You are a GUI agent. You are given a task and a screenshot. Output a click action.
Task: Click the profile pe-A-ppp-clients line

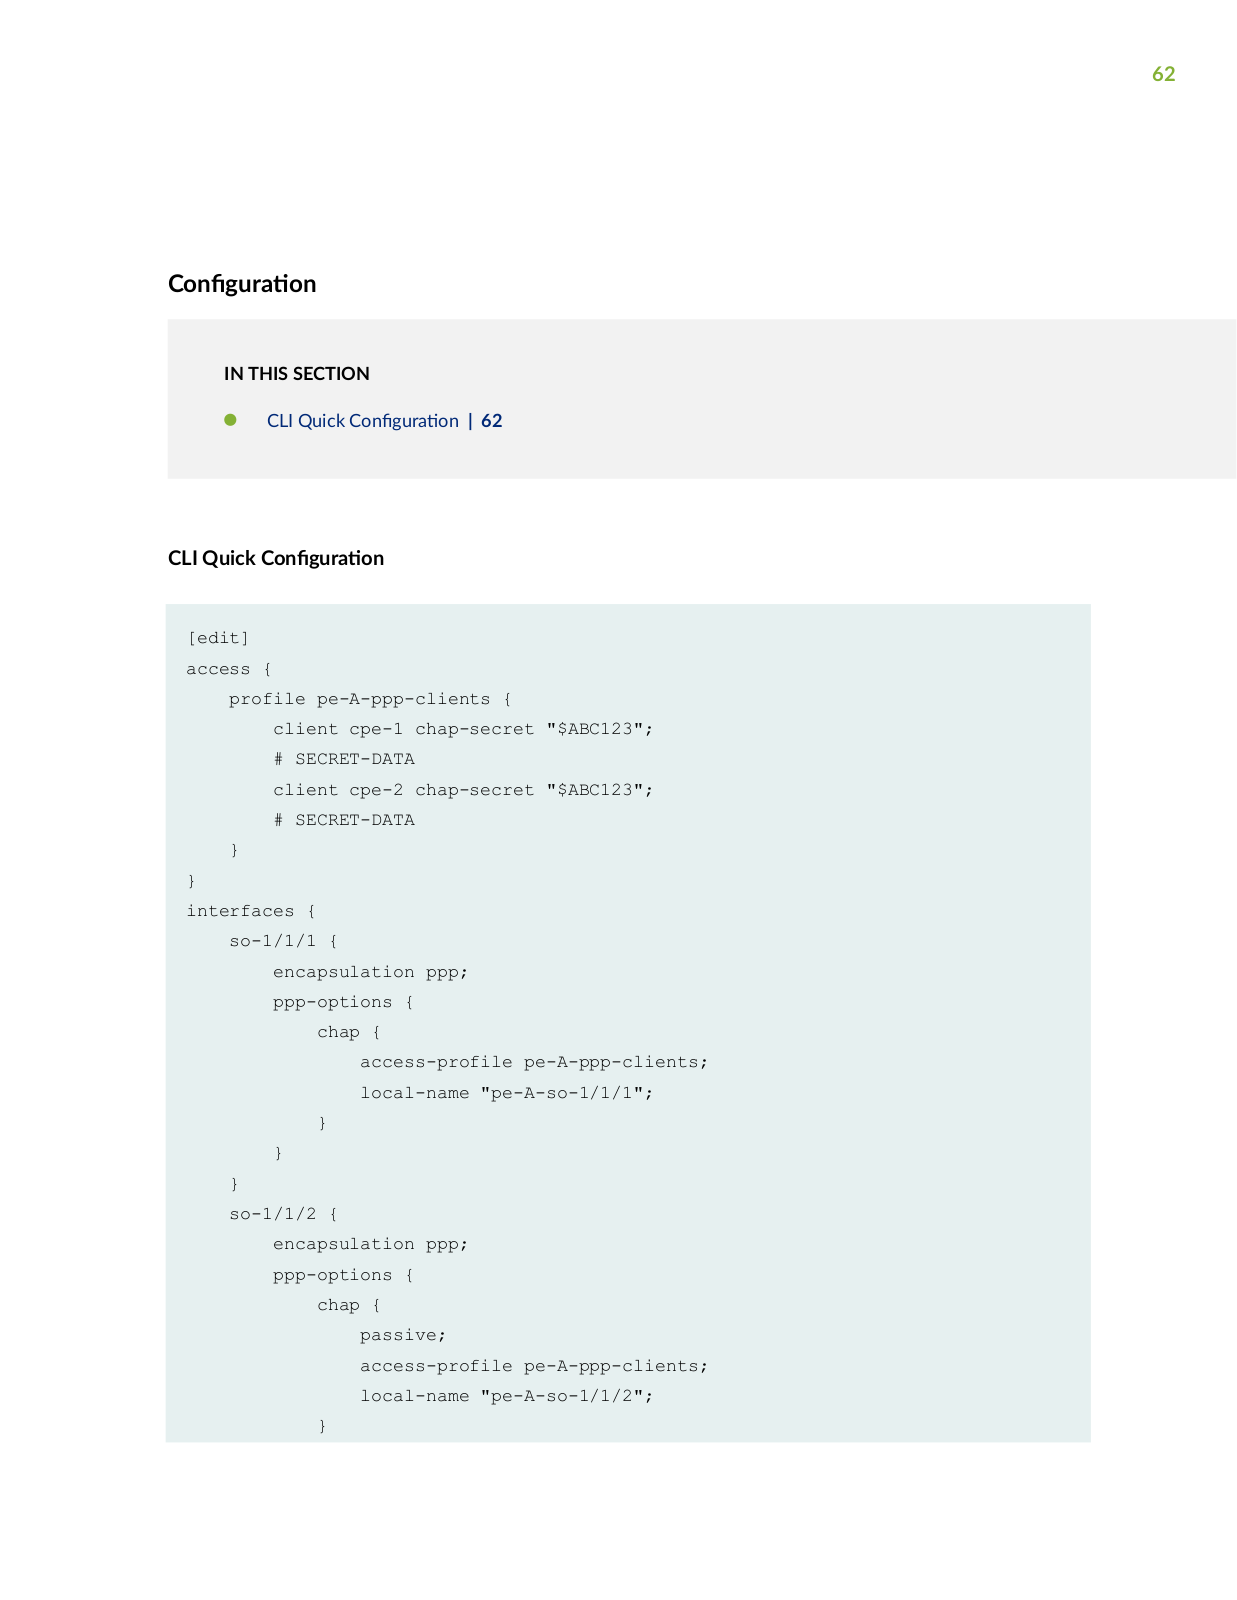click(370, 699)
